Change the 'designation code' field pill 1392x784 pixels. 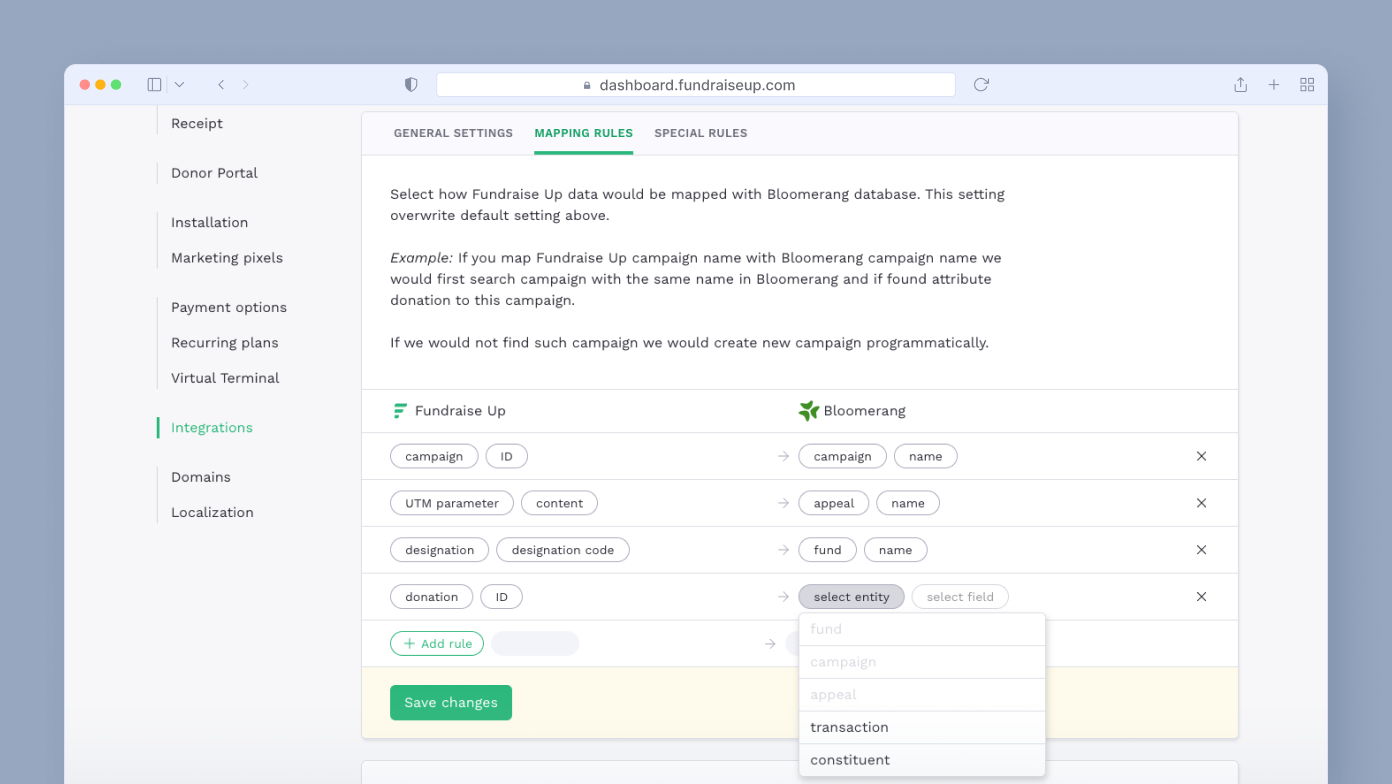[563, 550]
